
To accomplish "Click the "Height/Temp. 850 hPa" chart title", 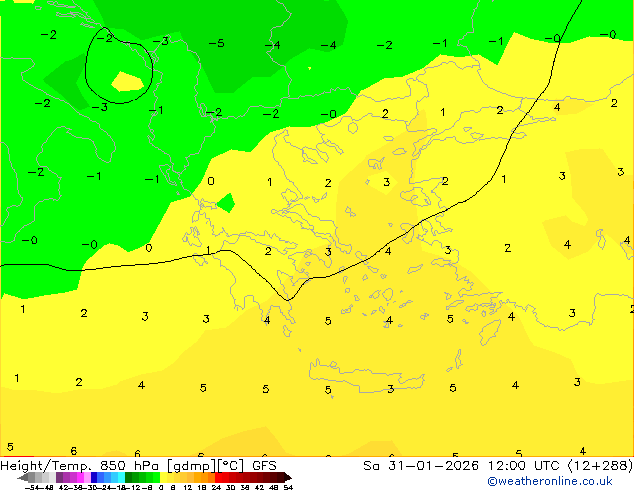I will (80, 466).
